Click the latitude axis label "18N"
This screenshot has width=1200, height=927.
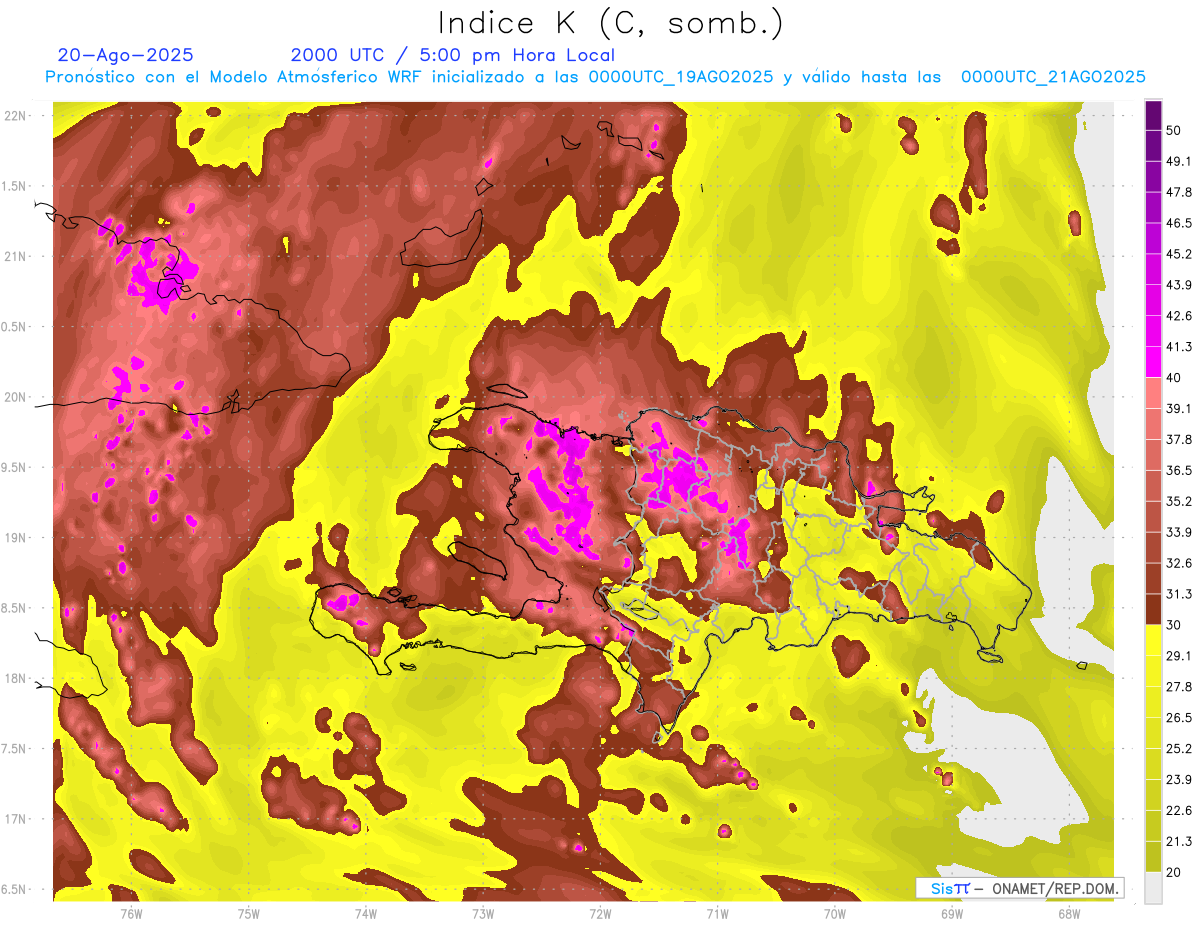(17, 679)
